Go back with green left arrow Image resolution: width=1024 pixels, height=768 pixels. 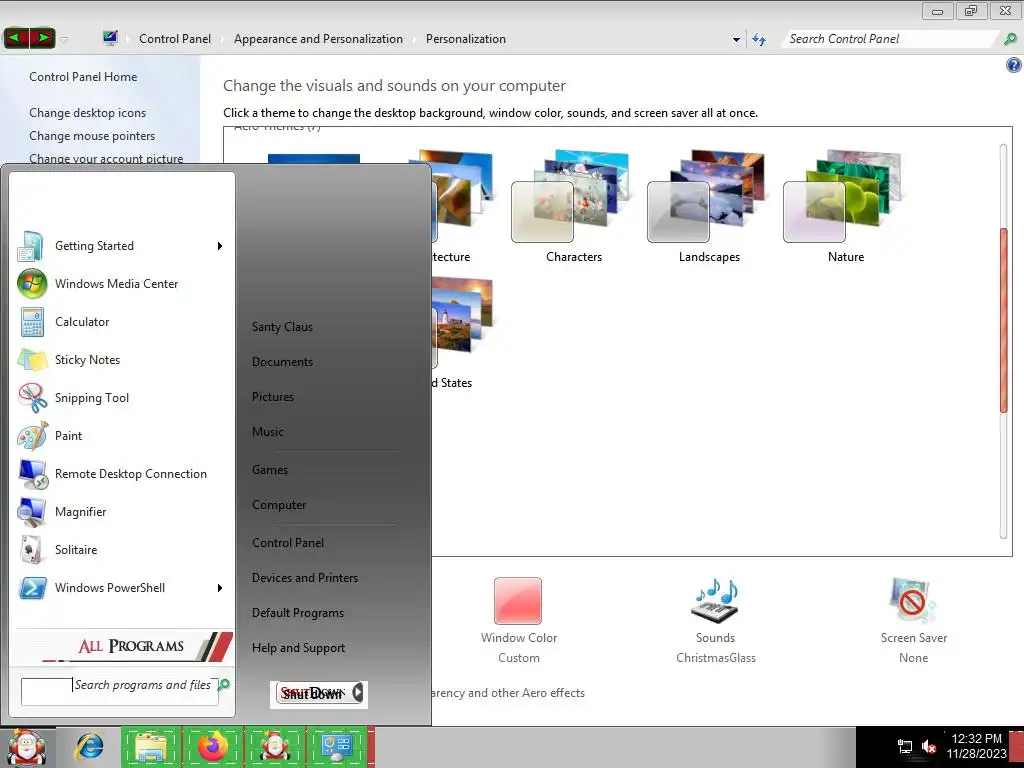pyautogui.click(x=16, y=38)
